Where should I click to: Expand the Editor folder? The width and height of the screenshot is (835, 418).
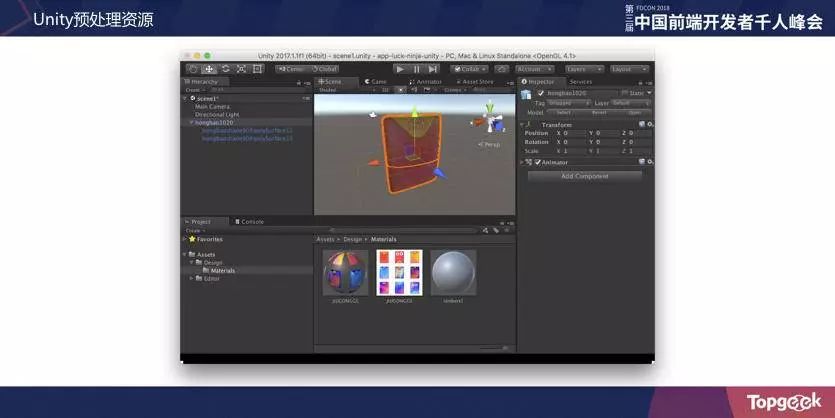click(x=191, y=278)
